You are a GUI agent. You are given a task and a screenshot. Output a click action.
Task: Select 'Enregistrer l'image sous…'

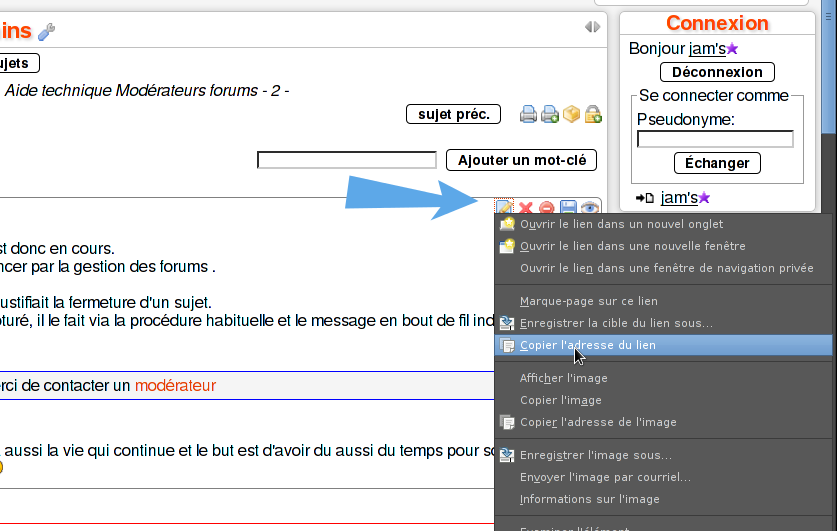coord(664,455)
